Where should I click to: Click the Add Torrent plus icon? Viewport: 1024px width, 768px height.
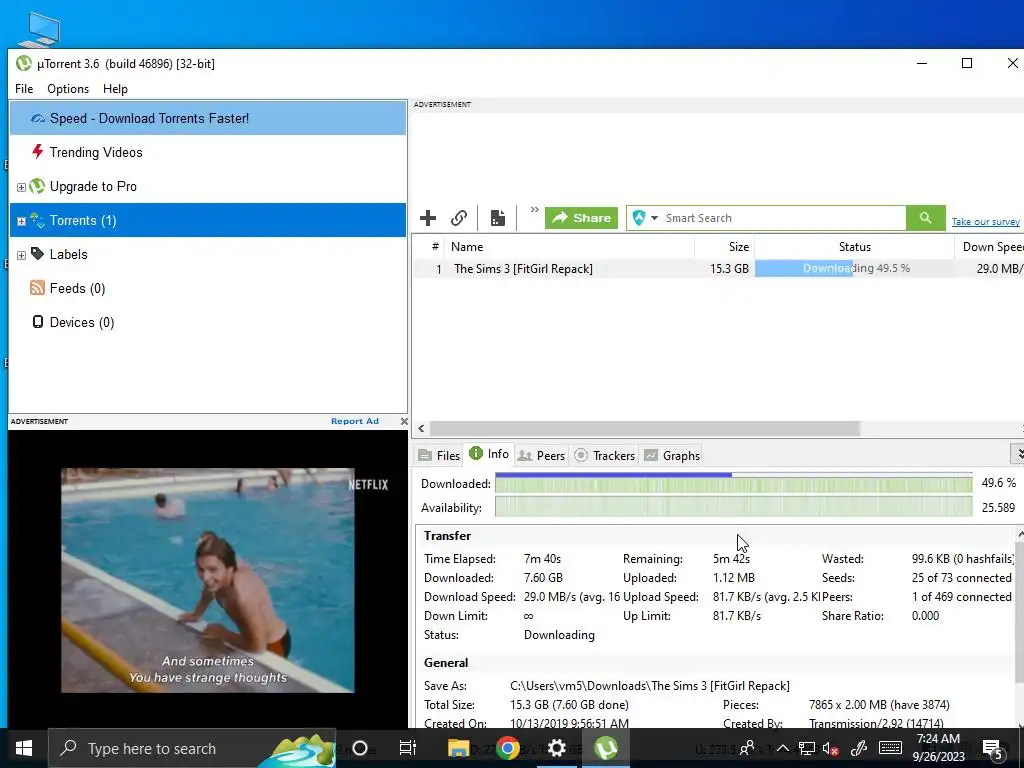click(428, 218)
